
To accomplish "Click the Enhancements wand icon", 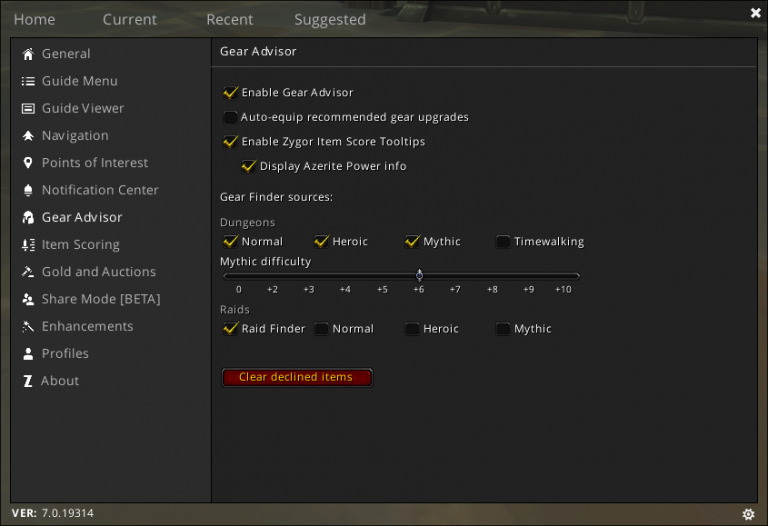I will pos(28,326).
